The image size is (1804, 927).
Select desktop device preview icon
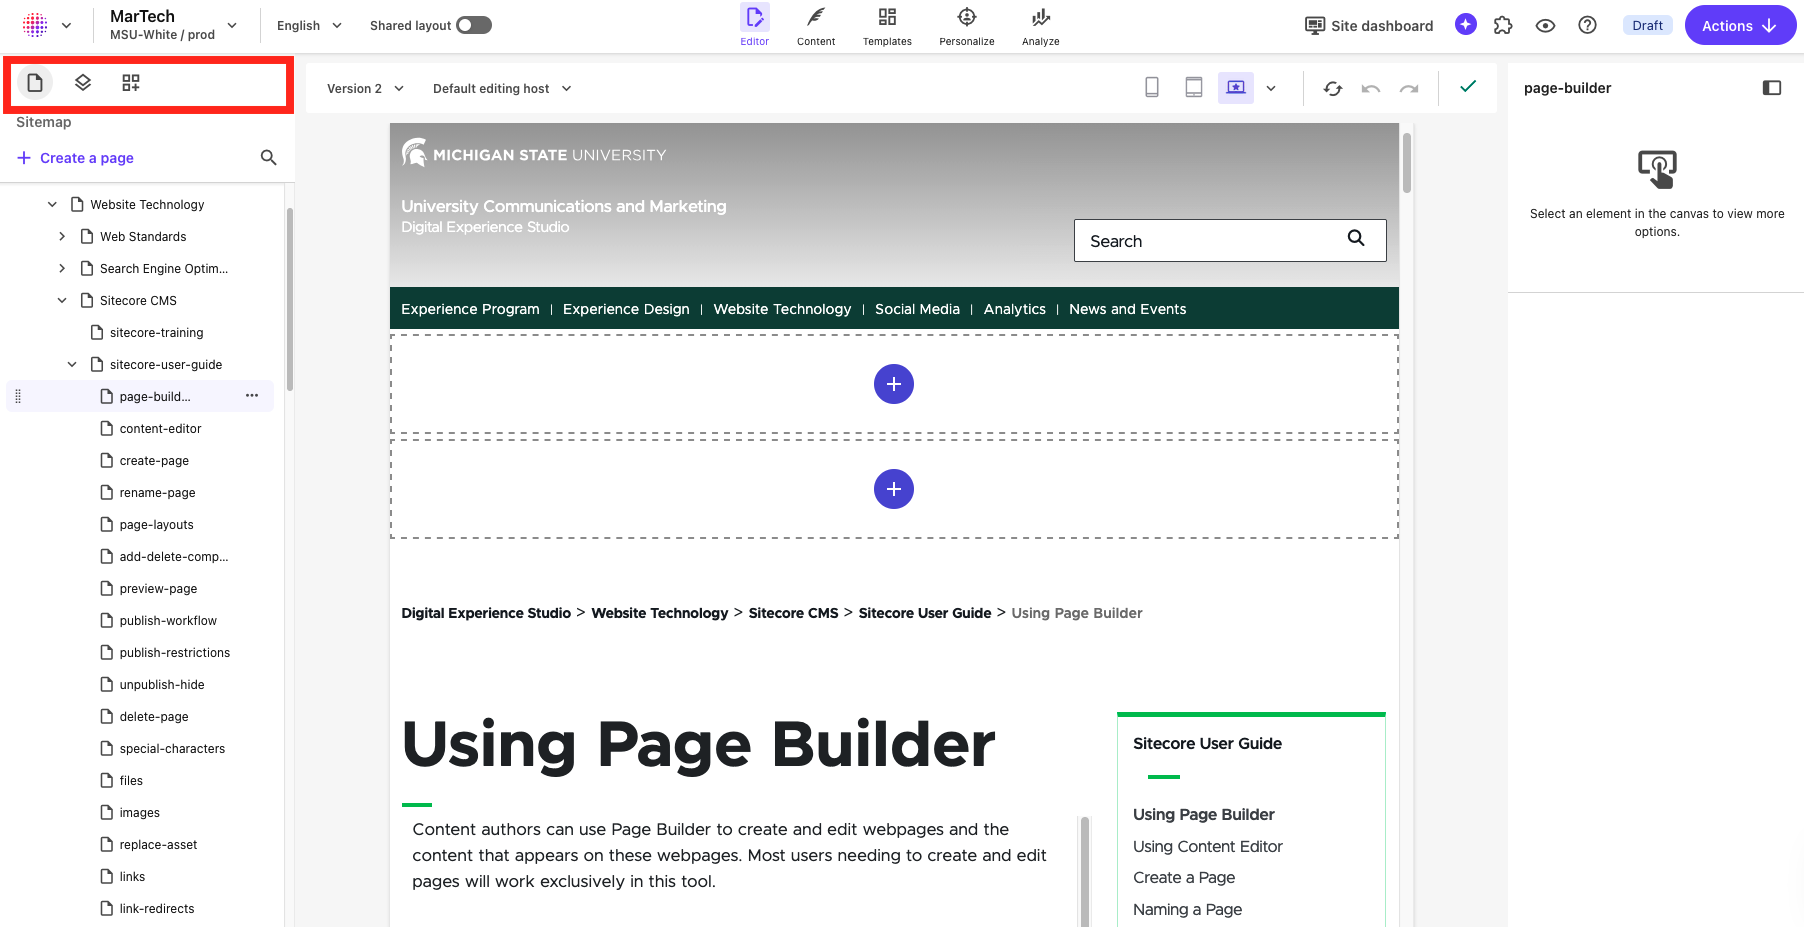pyautogui.click(x=1236, y=88)
